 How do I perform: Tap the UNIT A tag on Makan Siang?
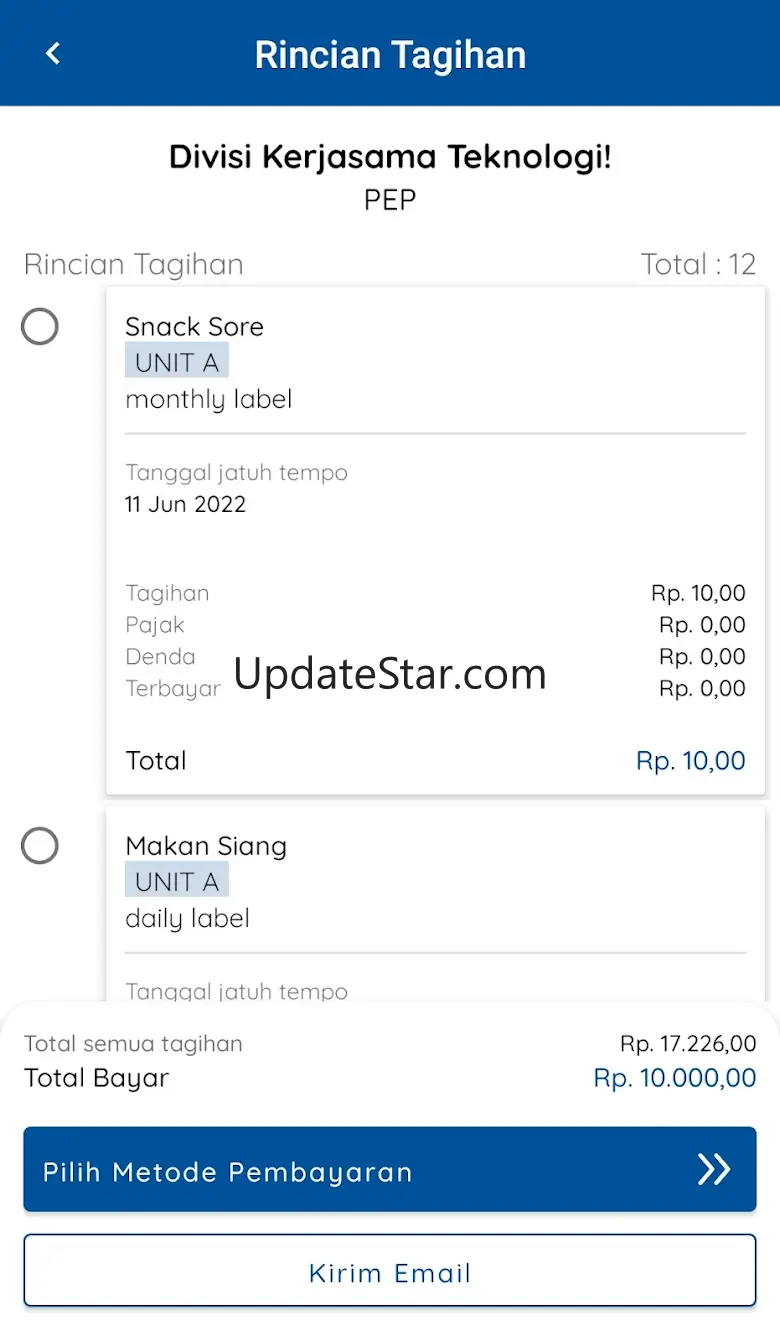(x=177, y=881)
